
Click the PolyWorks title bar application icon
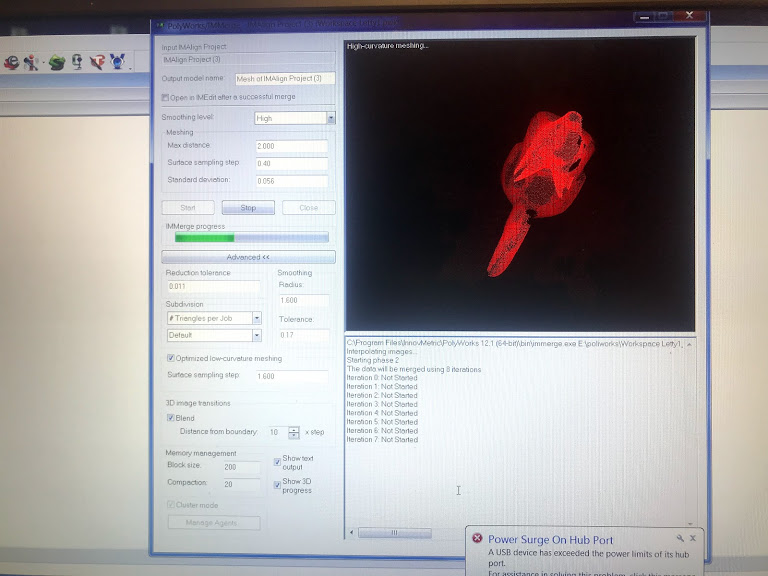[x=160, y=25]
